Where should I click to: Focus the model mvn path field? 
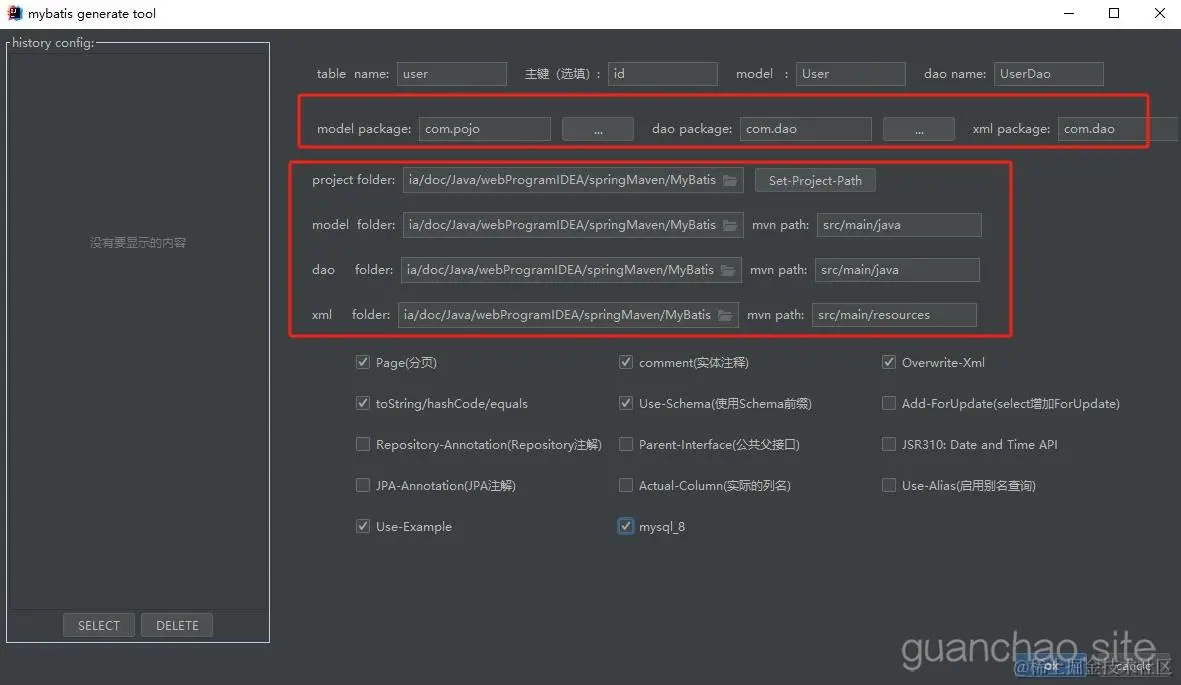899,225
